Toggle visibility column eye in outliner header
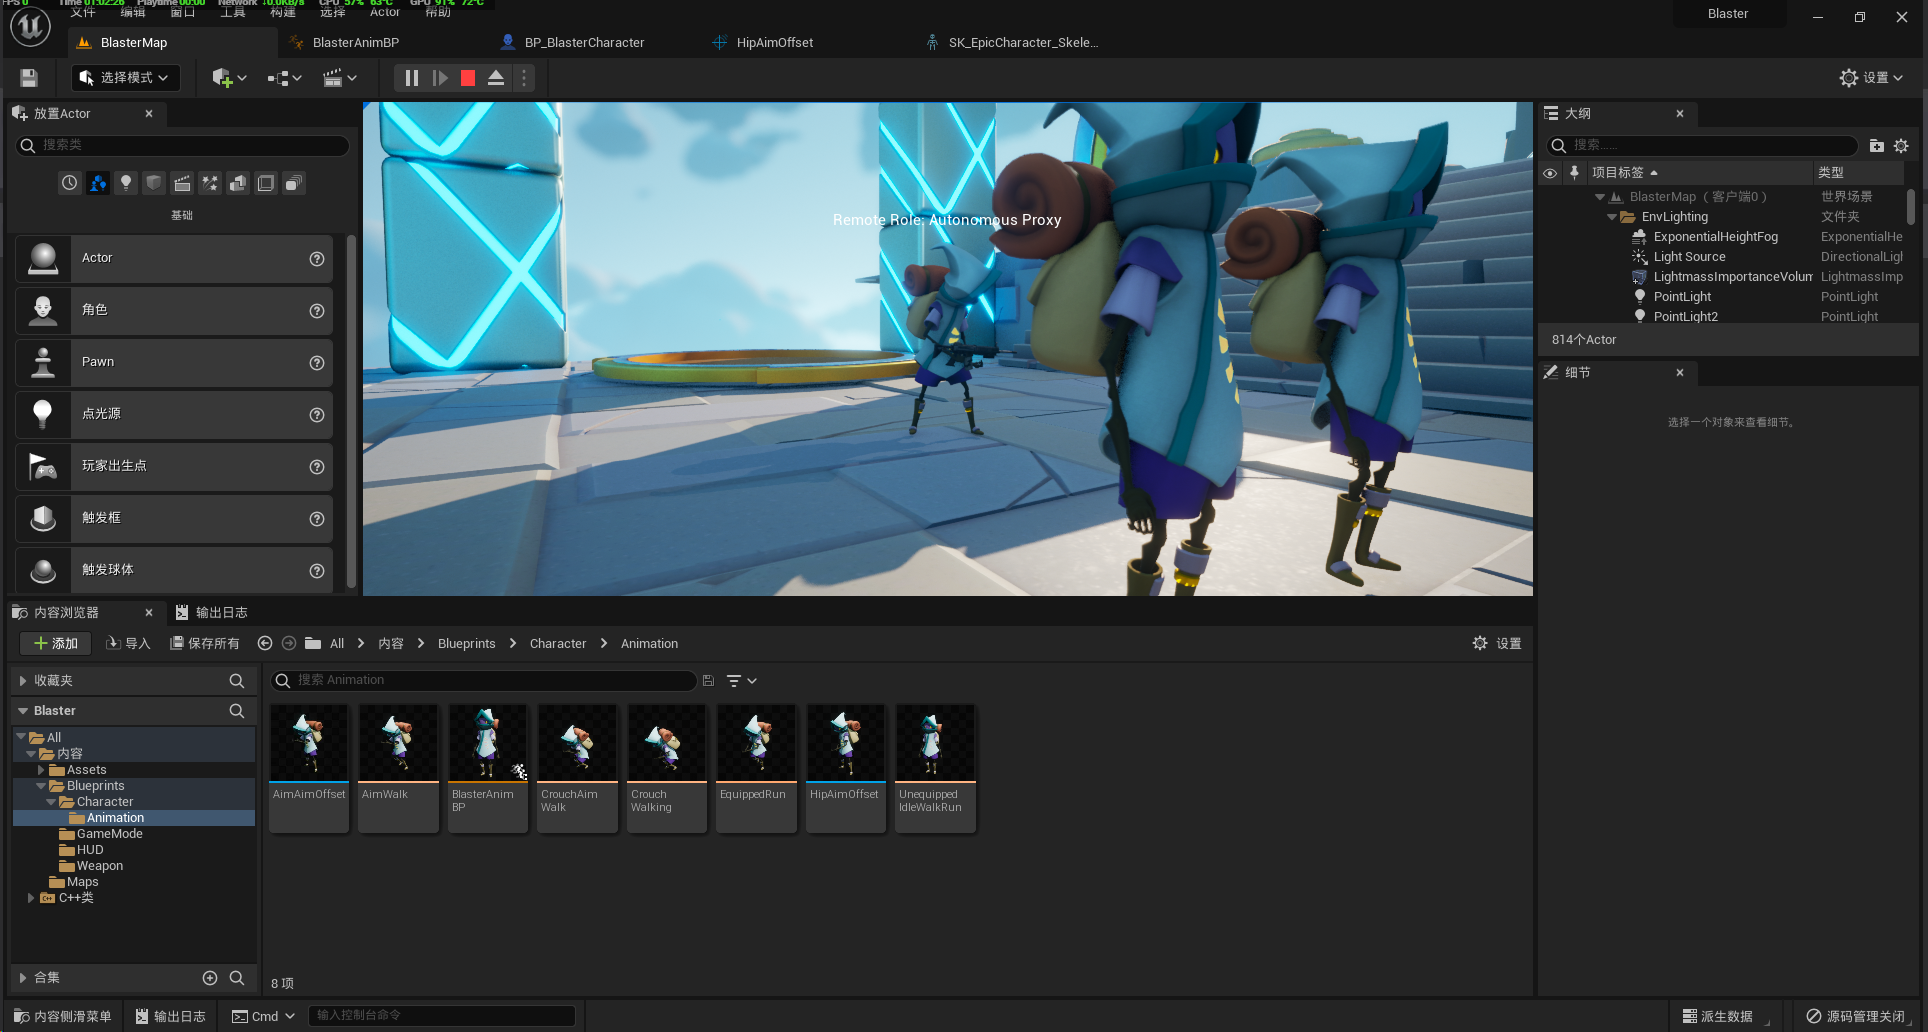1928x1032 pixels. click(x=1550, y=173)
